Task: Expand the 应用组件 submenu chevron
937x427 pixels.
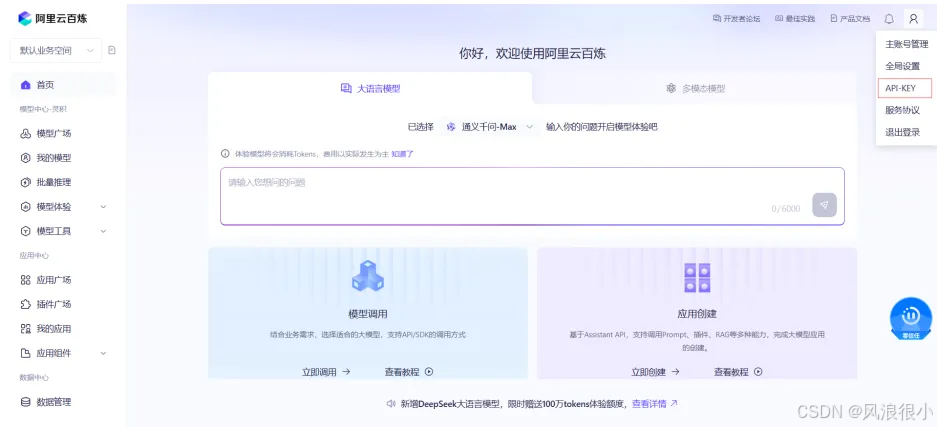Action: point(103,354)
